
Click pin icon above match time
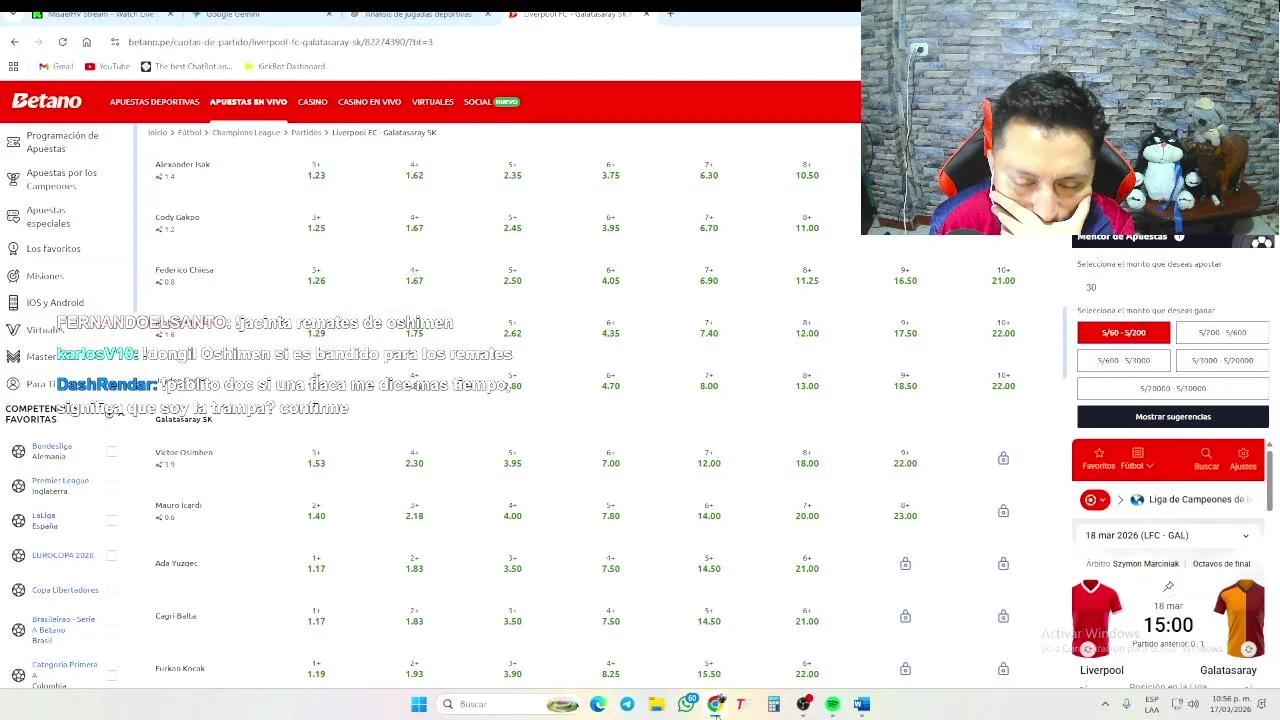coord(1168,586)
